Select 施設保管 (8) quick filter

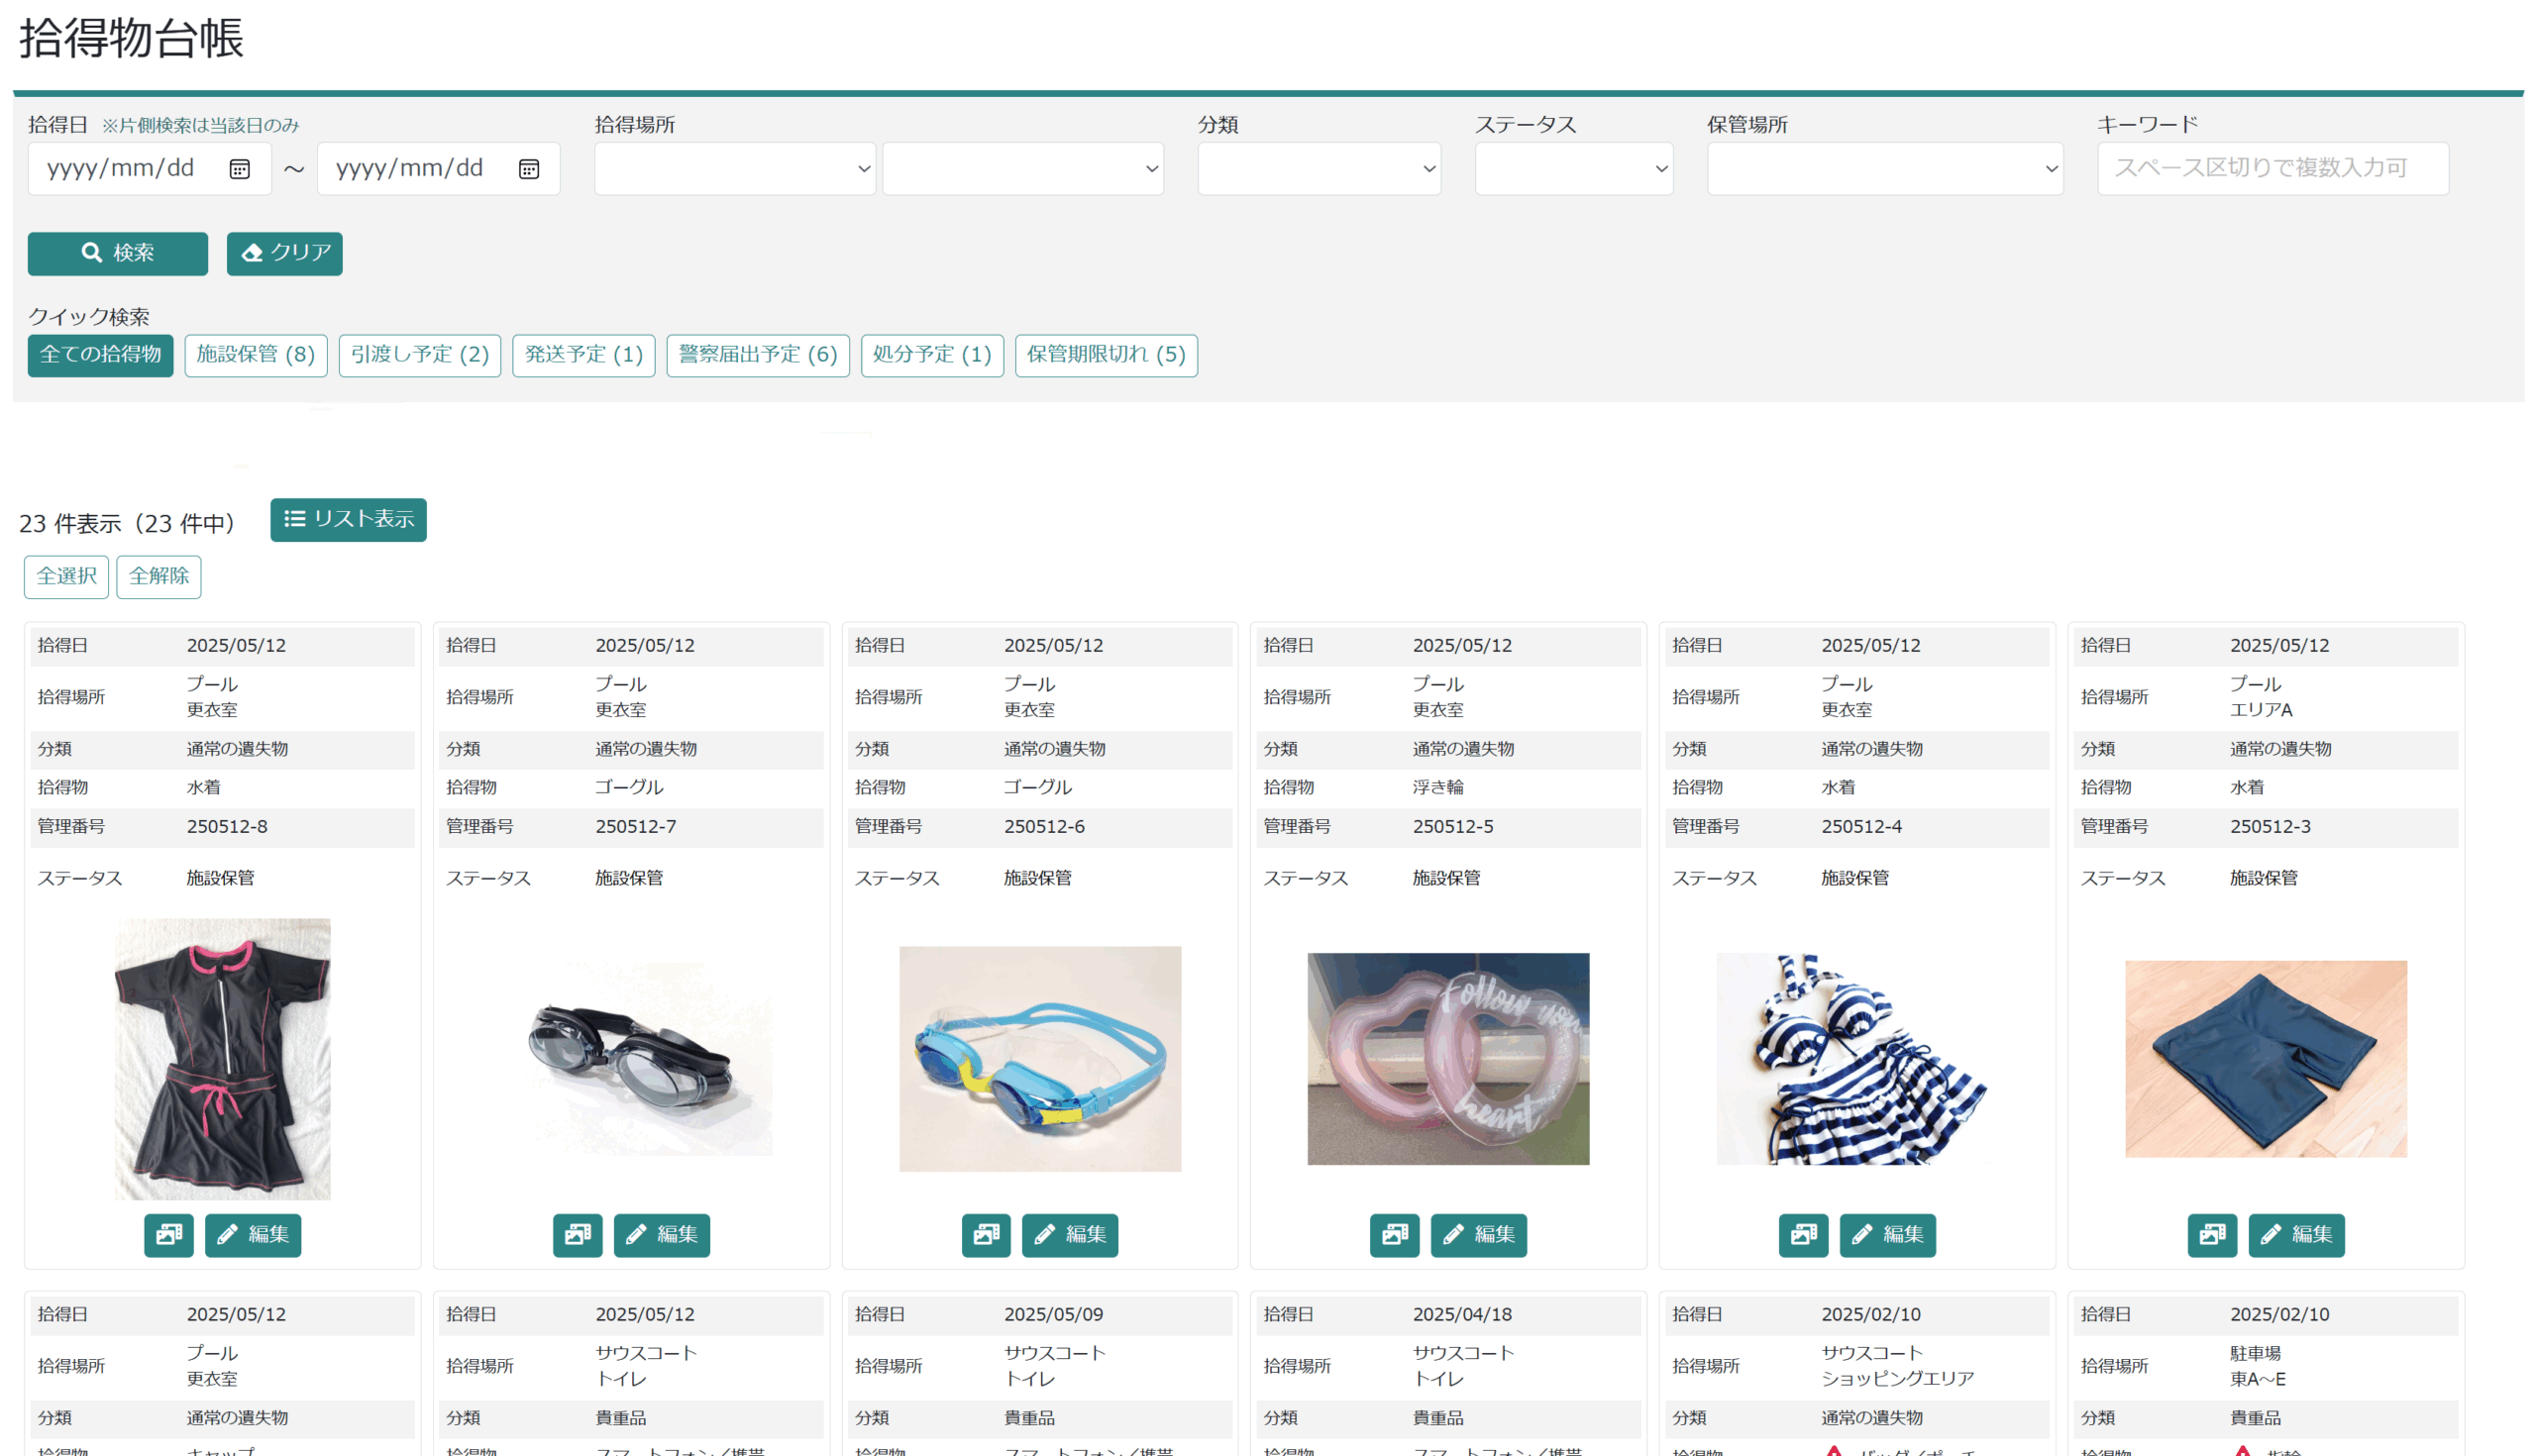click(255, 354)
